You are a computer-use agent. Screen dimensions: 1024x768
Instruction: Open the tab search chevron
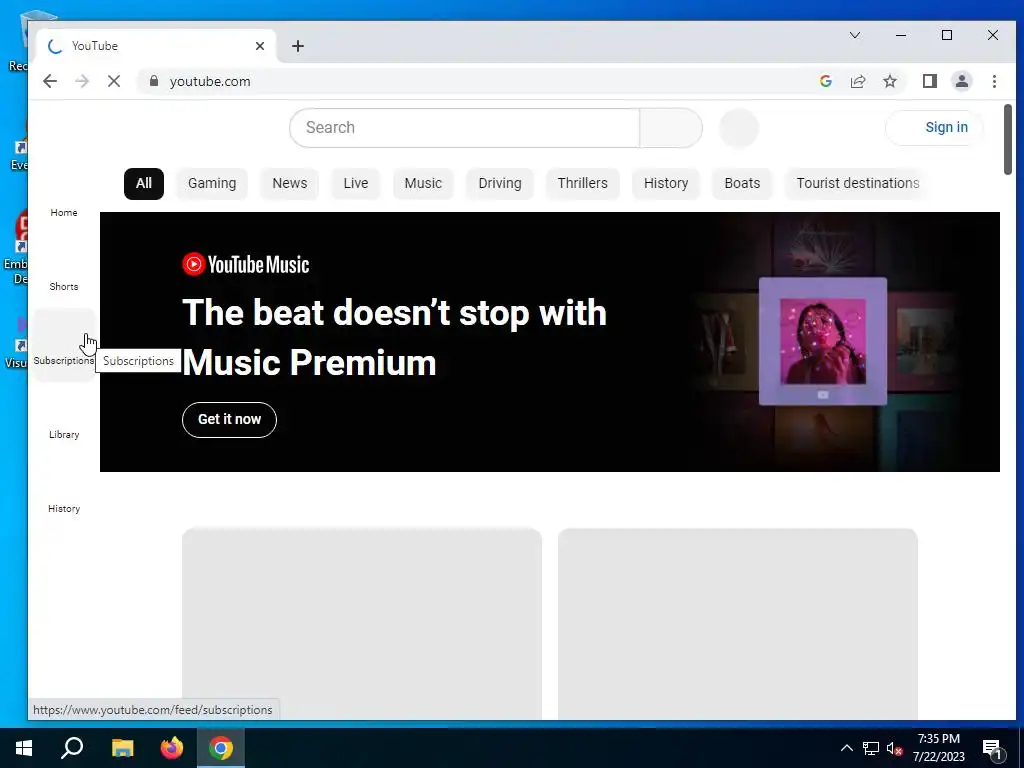854,35
